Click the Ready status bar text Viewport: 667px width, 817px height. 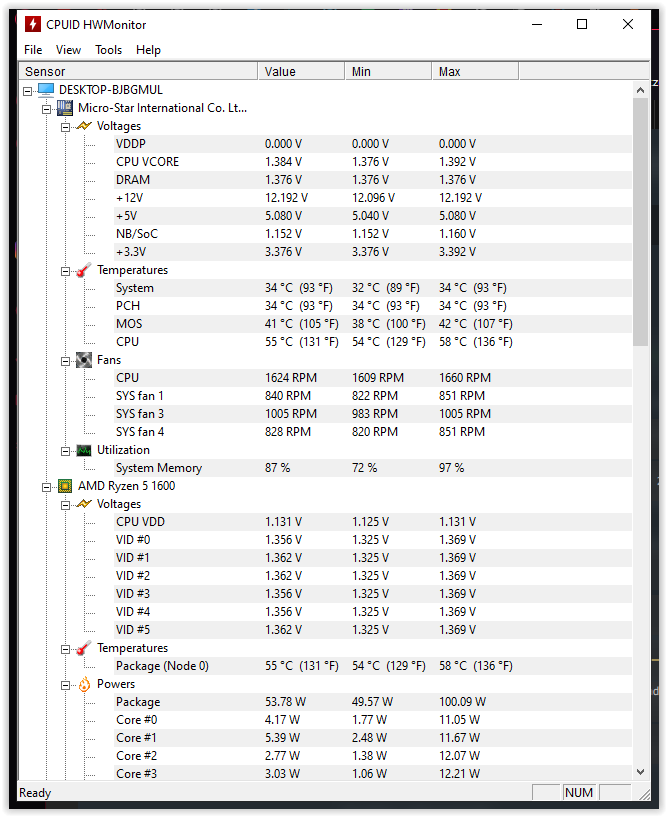35,793
